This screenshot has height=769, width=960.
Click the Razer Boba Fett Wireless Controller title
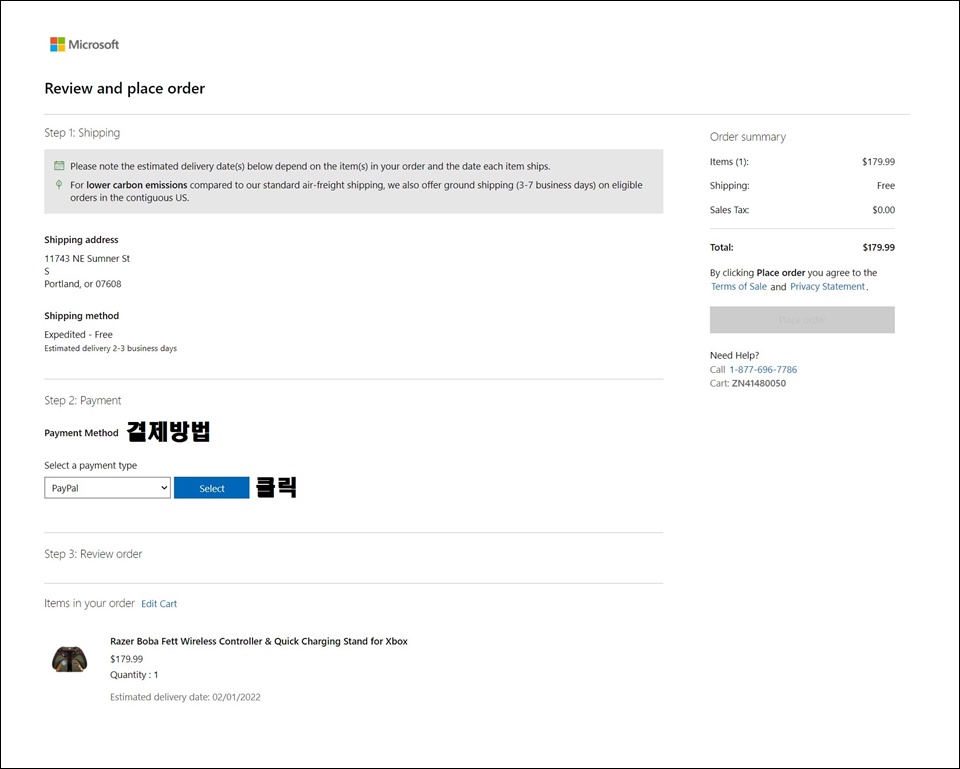point(259,641)
